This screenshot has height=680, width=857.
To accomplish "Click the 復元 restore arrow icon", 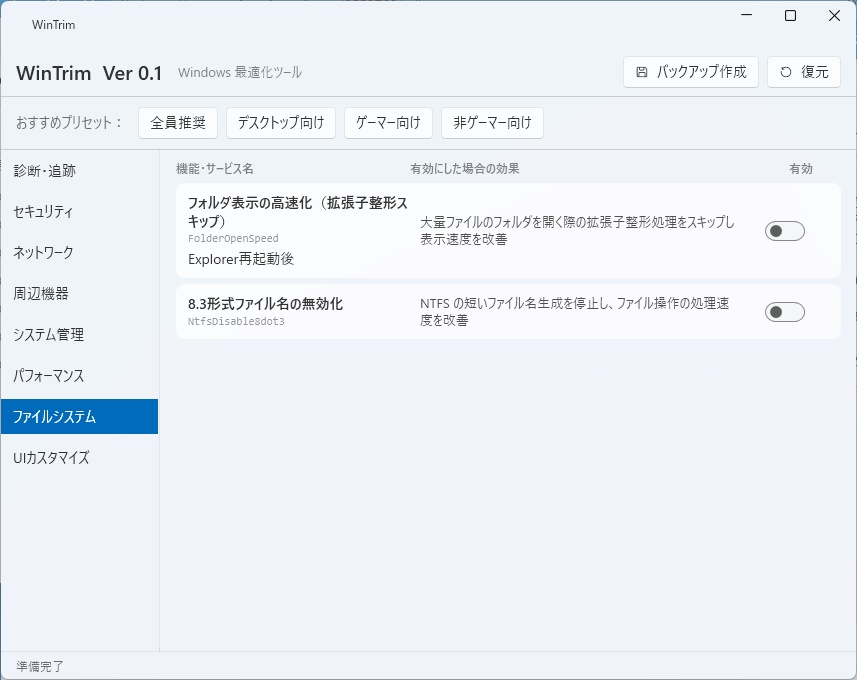I will 785,72.
